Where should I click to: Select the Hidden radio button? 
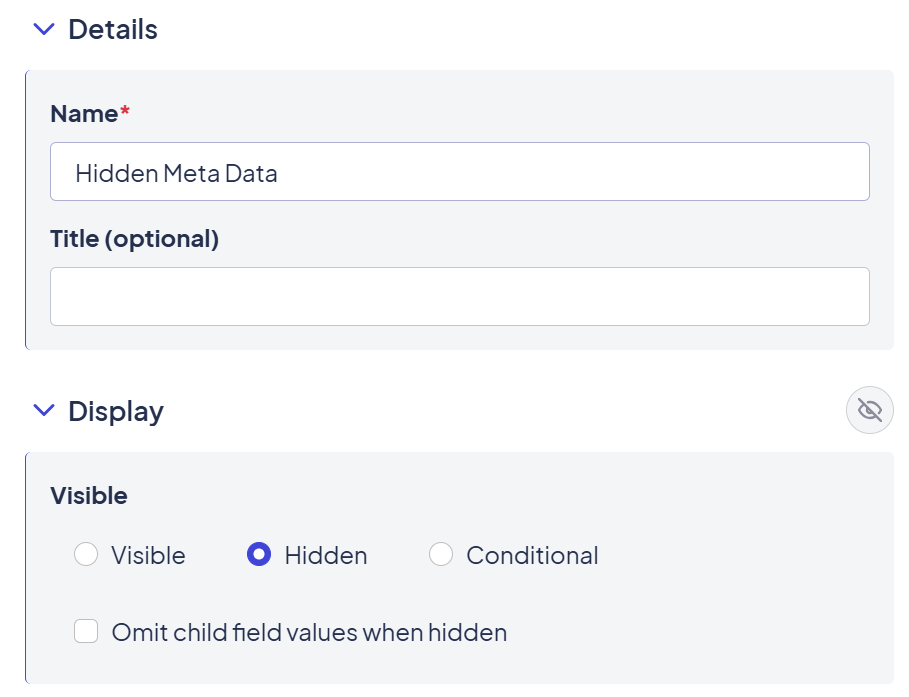coord(259,555)
